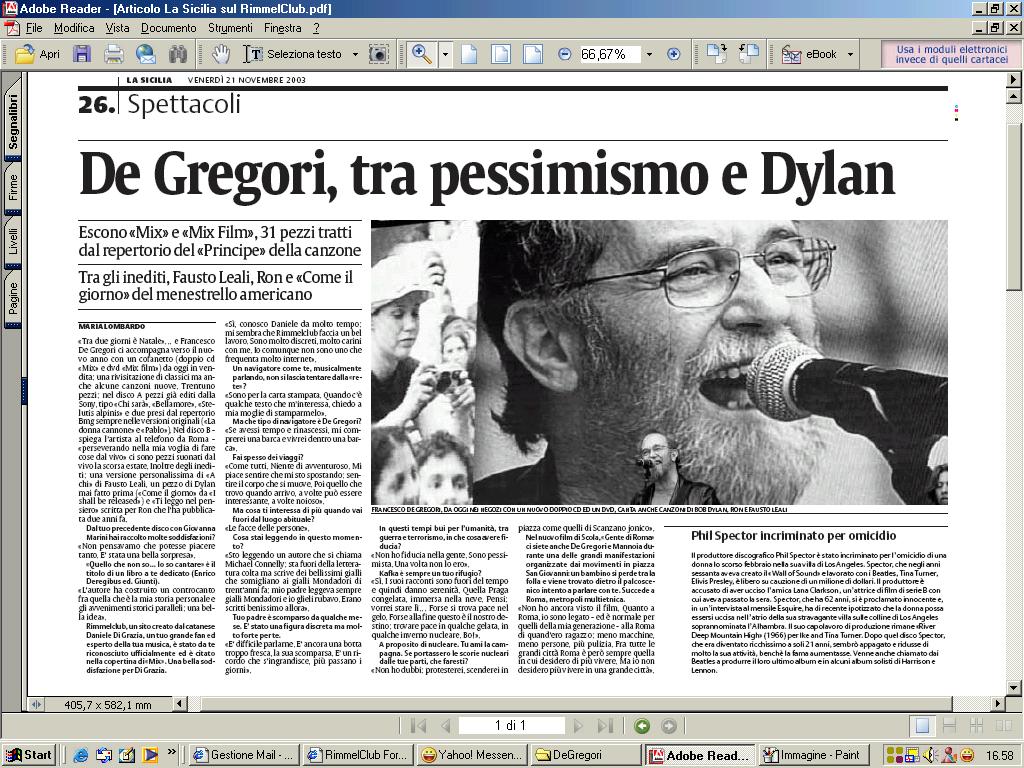Select the Snapshot camera tool
This screenshot has width=1024, height=768.
(x=379, y=54)
